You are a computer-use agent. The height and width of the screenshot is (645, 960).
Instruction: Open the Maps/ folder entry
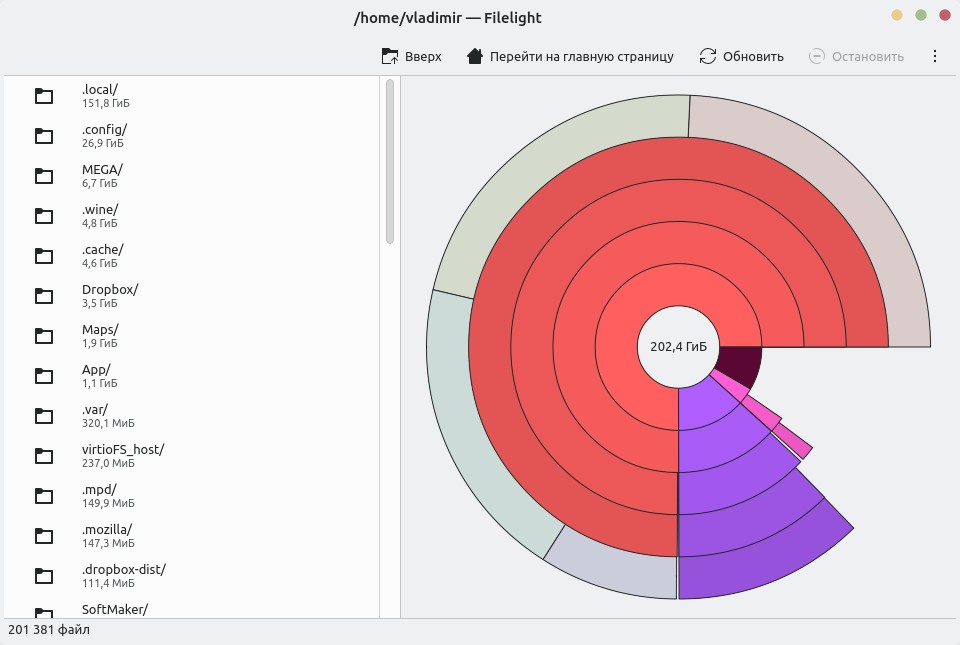[x=100, y=335]
